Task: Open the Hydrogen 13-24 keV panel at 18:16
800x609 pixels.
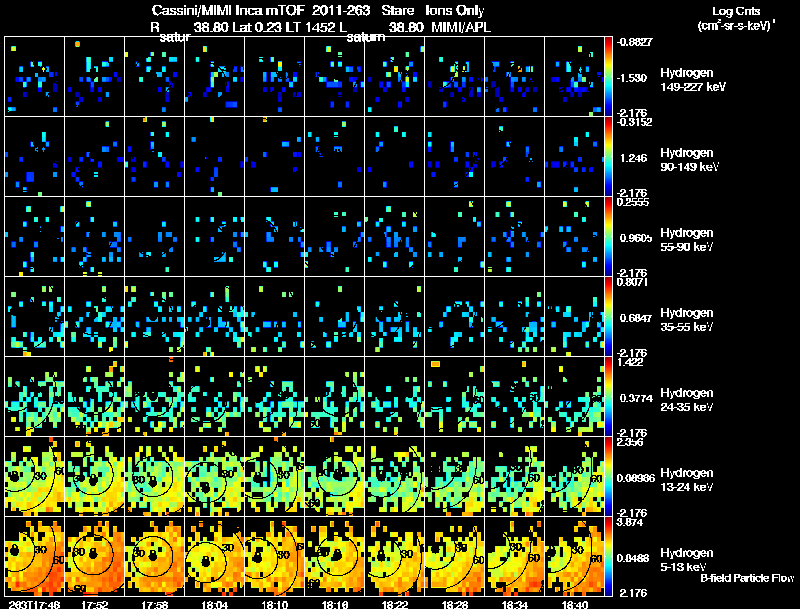Action: tap(335, 477)
